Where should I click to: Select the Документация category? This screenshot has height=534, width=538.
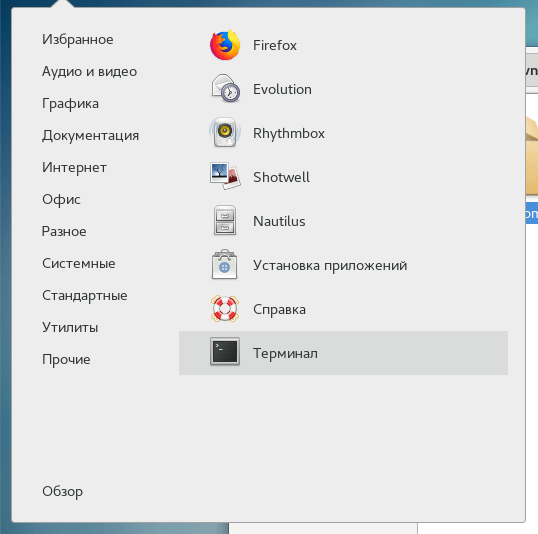pos(90,136)
